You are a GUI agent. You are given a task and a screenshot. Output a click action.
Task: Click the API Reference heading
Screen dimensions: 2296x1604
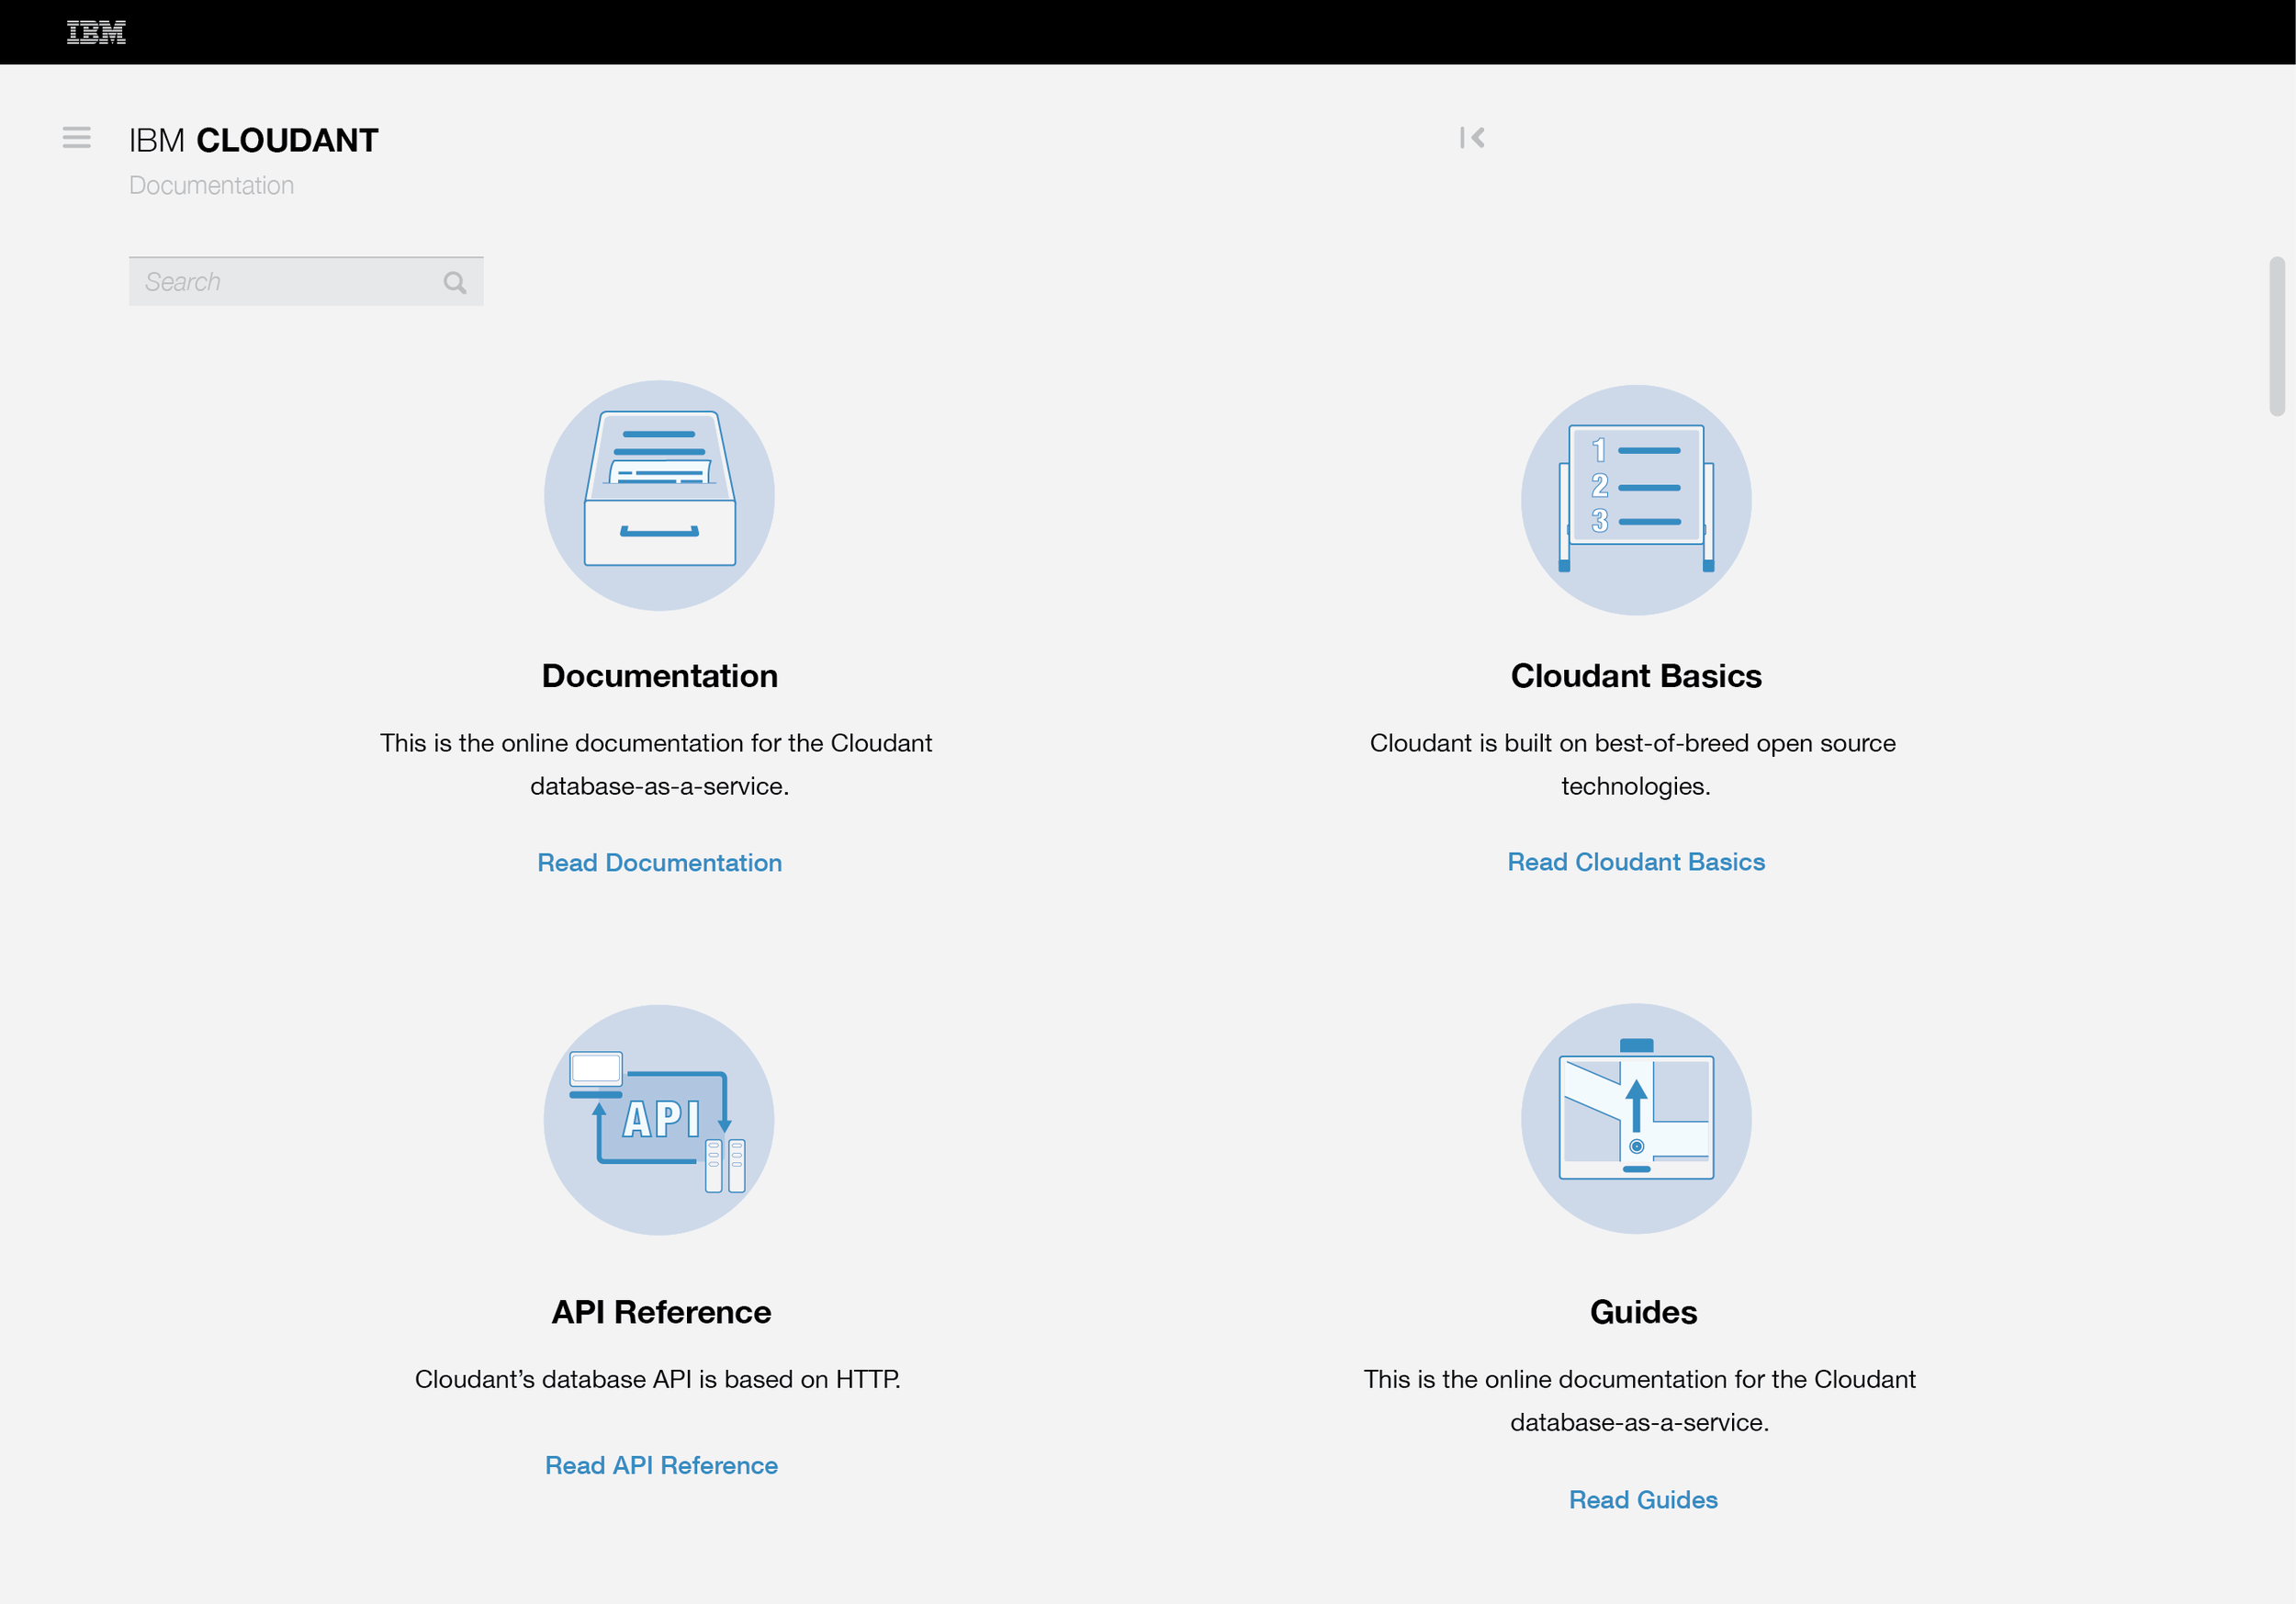point(661,1312)
